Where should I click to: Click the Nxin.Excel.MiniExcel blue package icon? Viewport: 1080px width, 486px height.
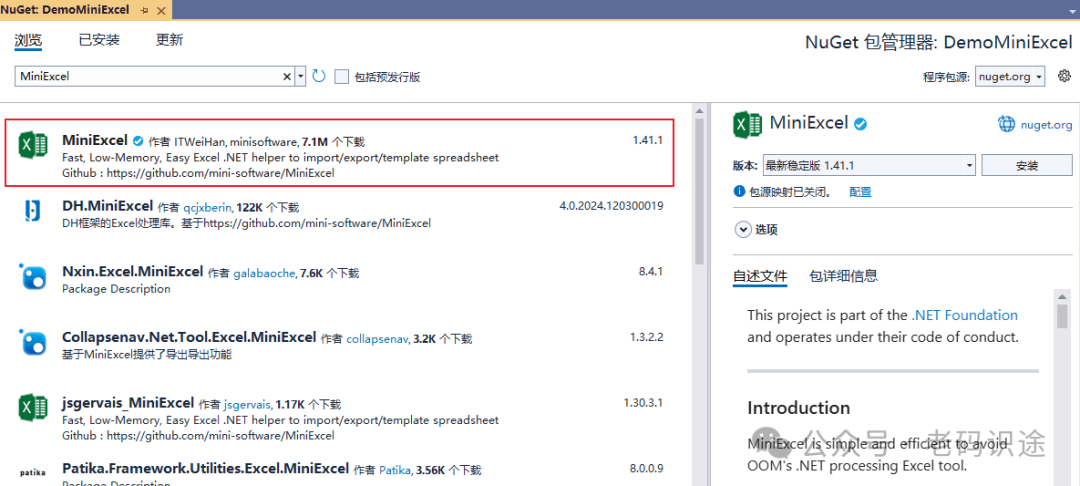[33, 276]
